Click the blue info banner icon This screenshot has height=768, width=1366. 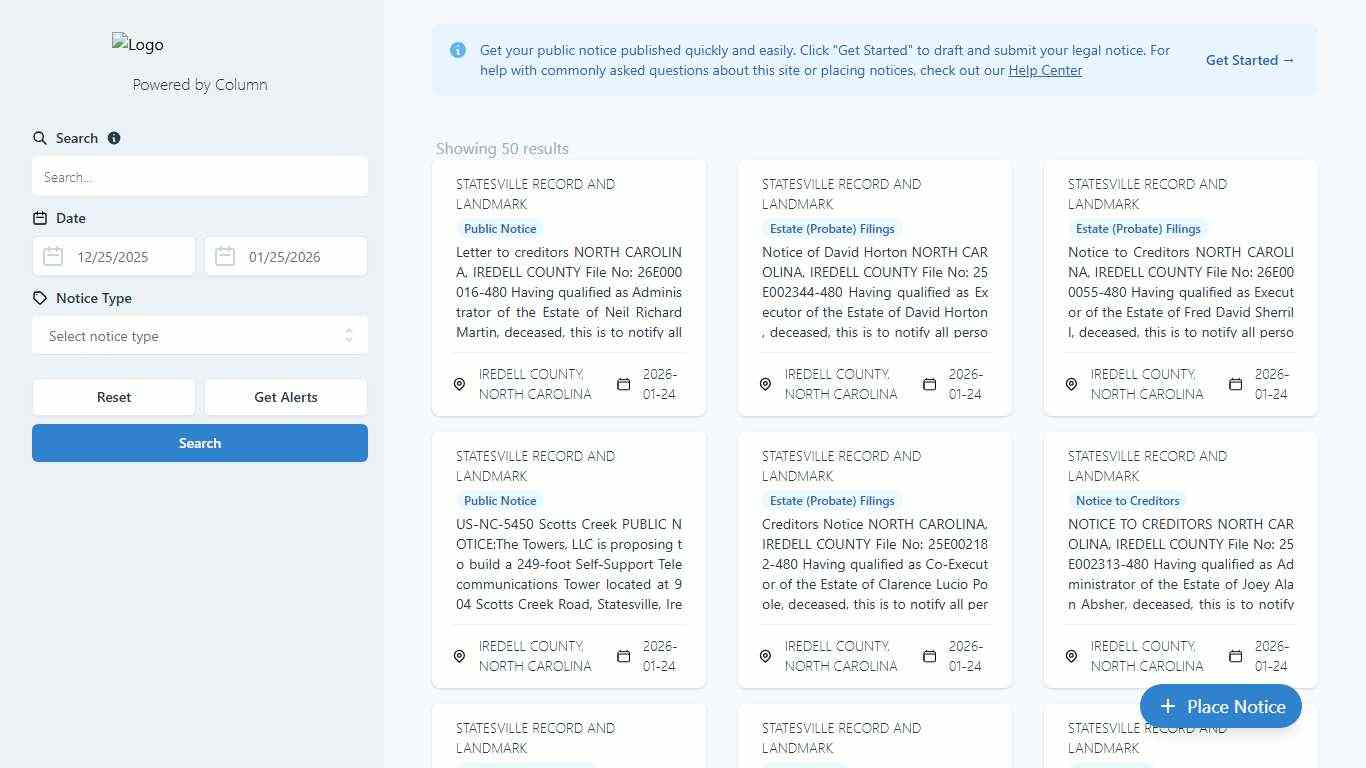(458, 50)
